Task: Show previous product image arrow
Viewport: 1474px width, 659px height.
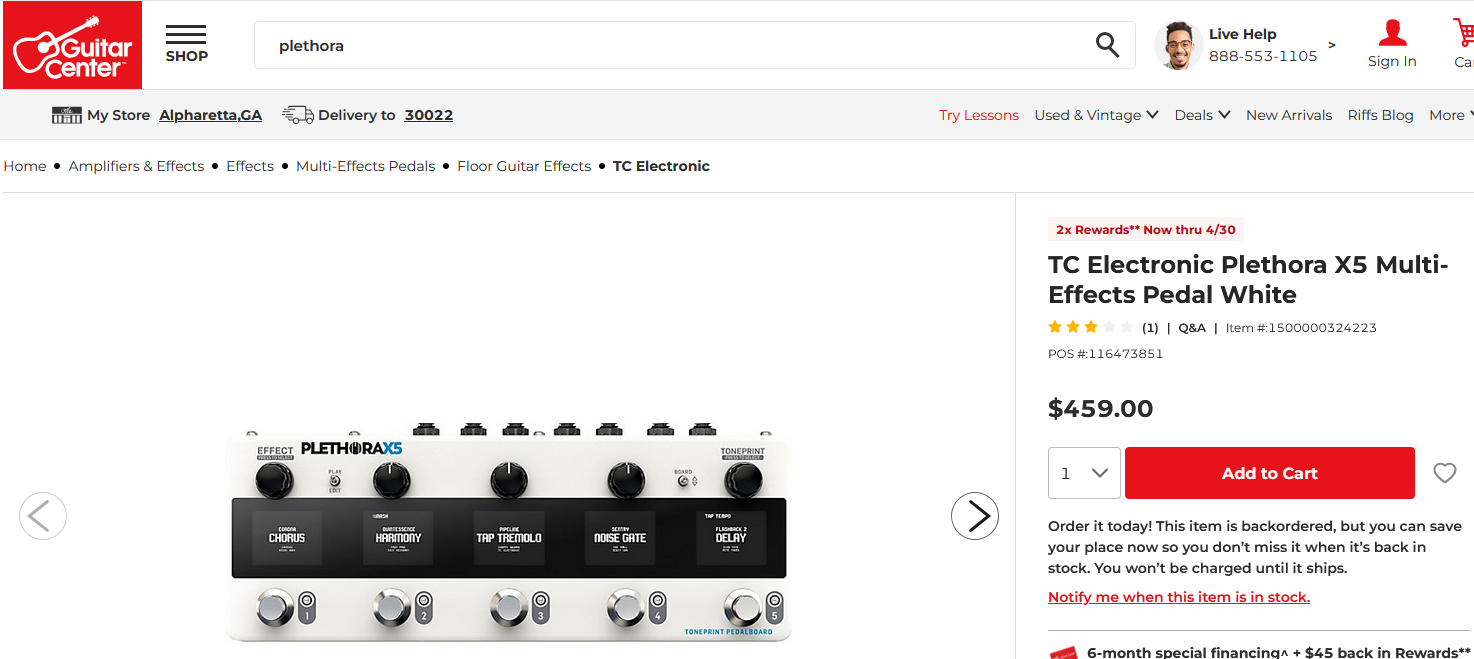Action: click(43, 516)
